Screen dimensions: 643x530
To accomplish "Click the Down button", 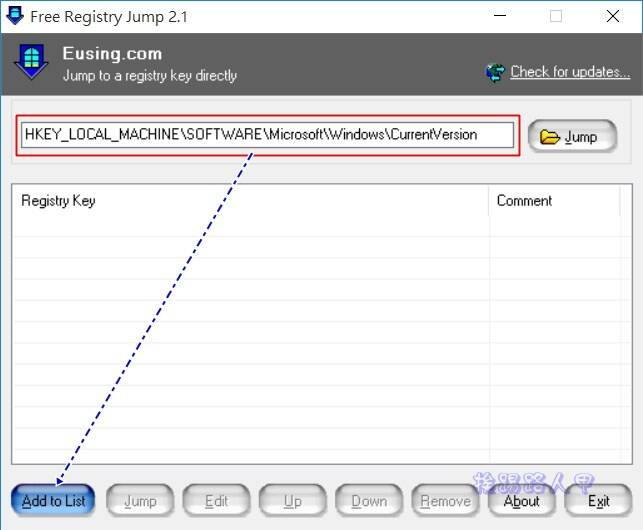I will (x=369, y=500).
